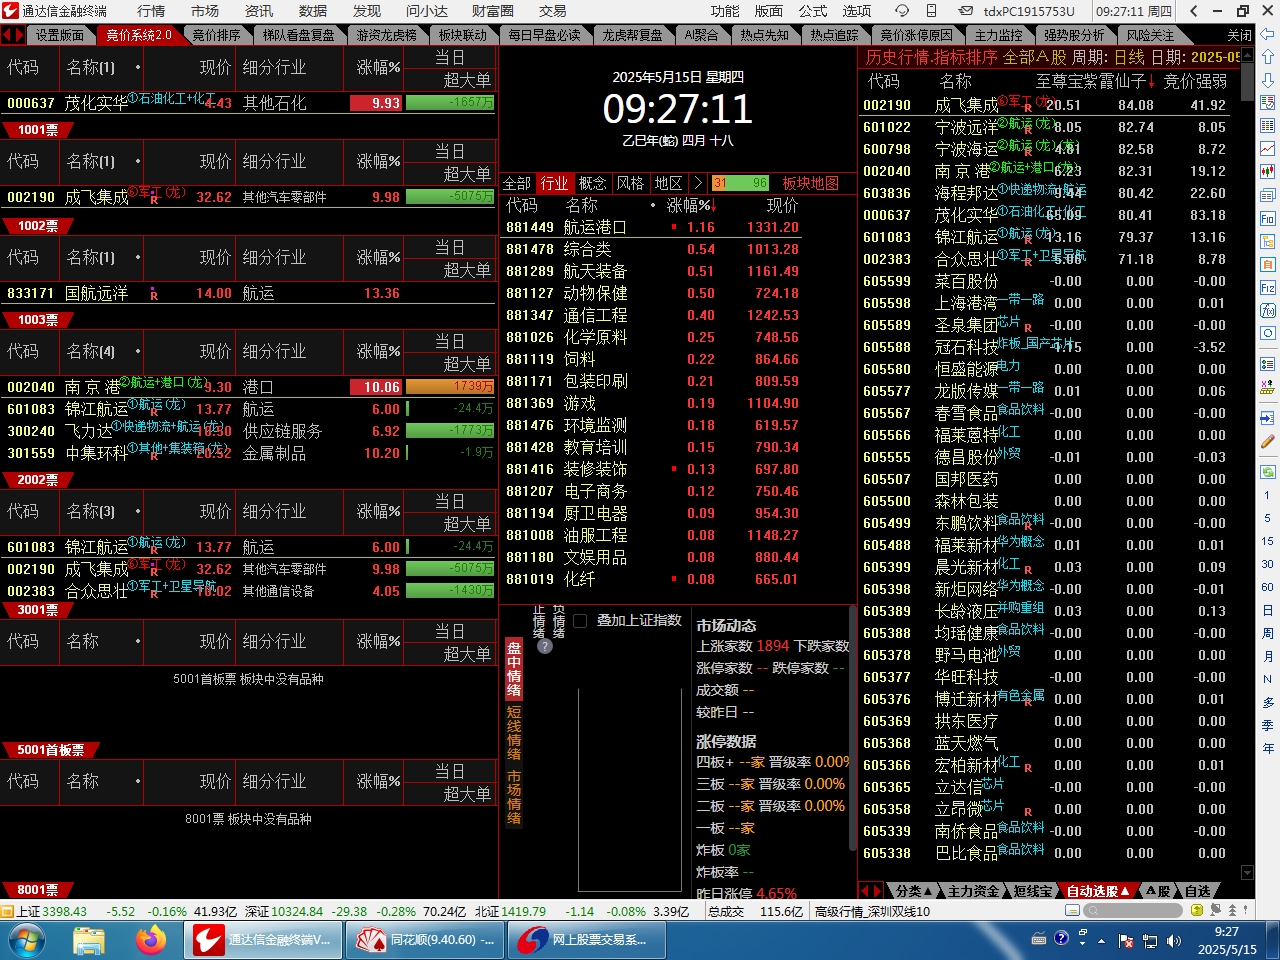This screenshot has height=960, width=1280.
Task: Select the 市场情绪 vertical tab
Action: [514, 797]
